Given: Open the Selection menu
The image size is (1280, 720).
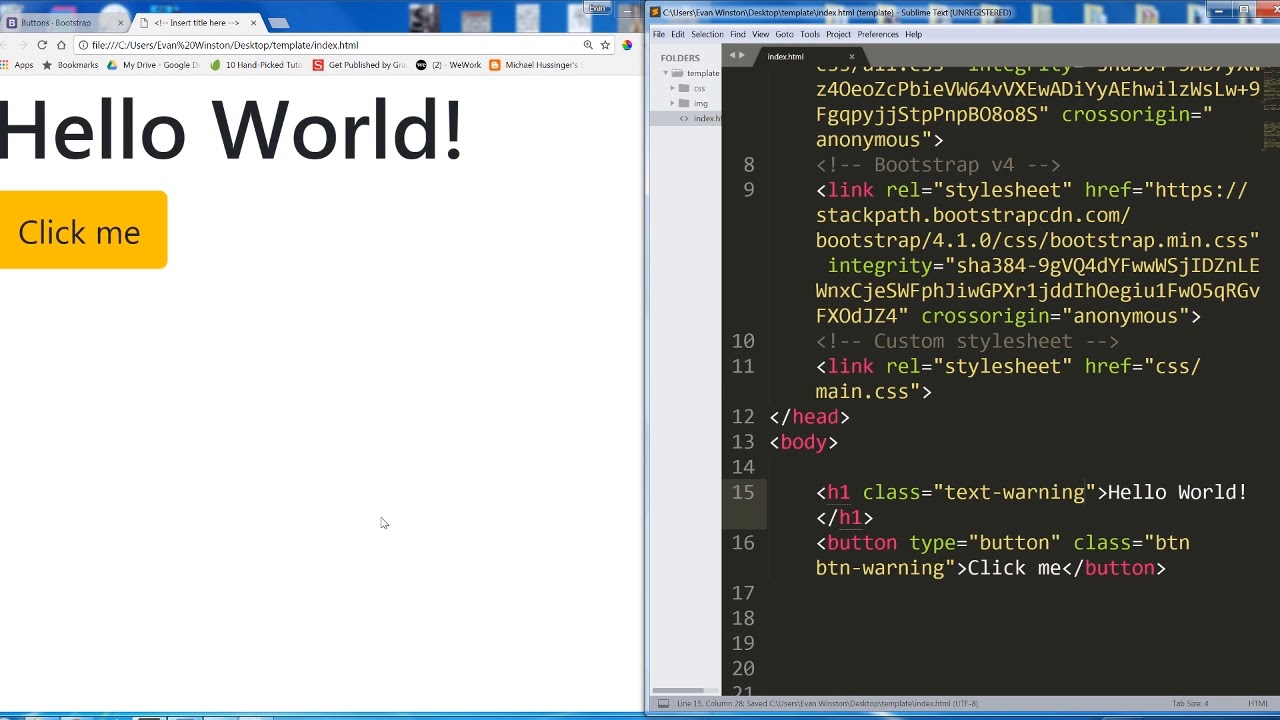Looking at the screenshot, I should coord(707,34).
